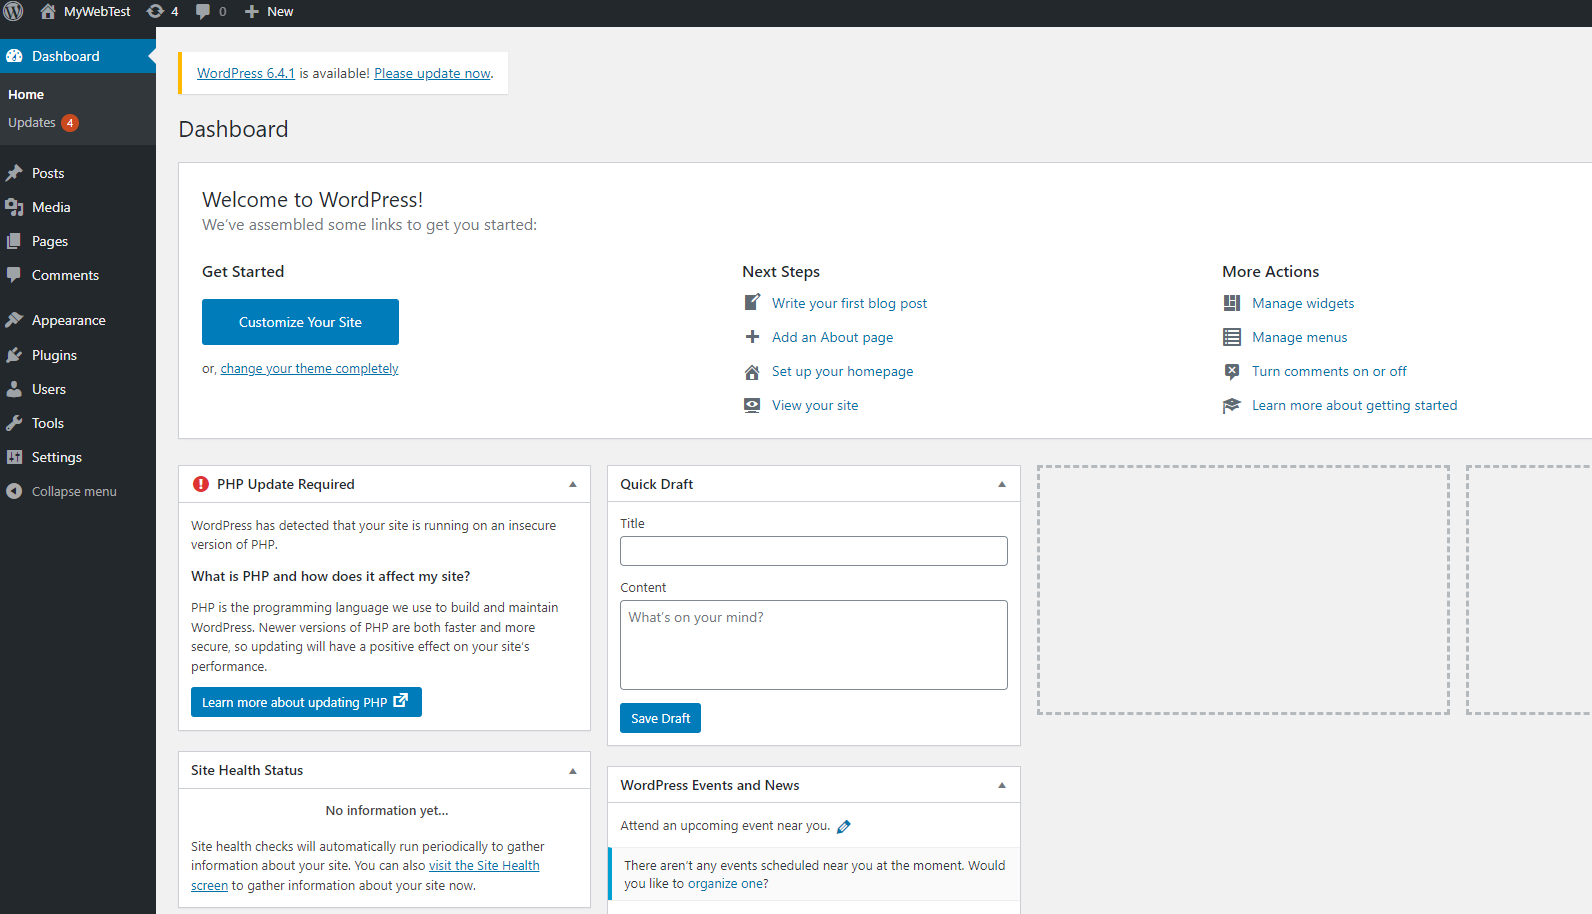The height and width of the screenshot is (914, 1592).
Task: Collapse the Site Health Status panel
Action: click(x=573, y=771)
